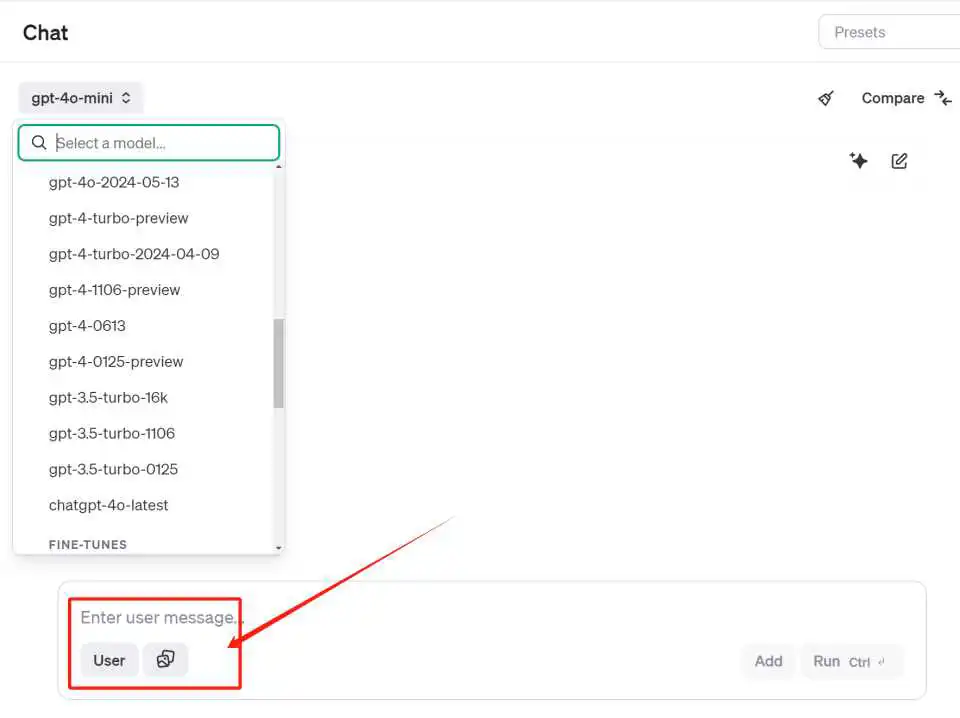960x718 pixels.
Task: Click the model list scrollbar thumb
Action: point(279,363)
